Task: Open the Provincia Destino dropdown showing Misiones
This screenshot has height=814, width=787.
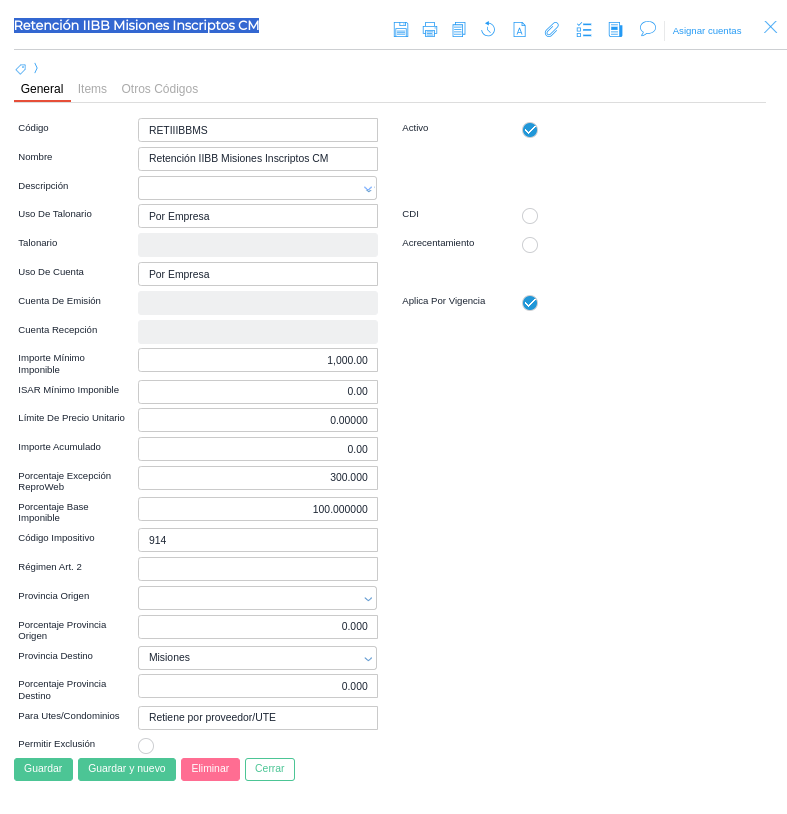Action: point(257,658)
